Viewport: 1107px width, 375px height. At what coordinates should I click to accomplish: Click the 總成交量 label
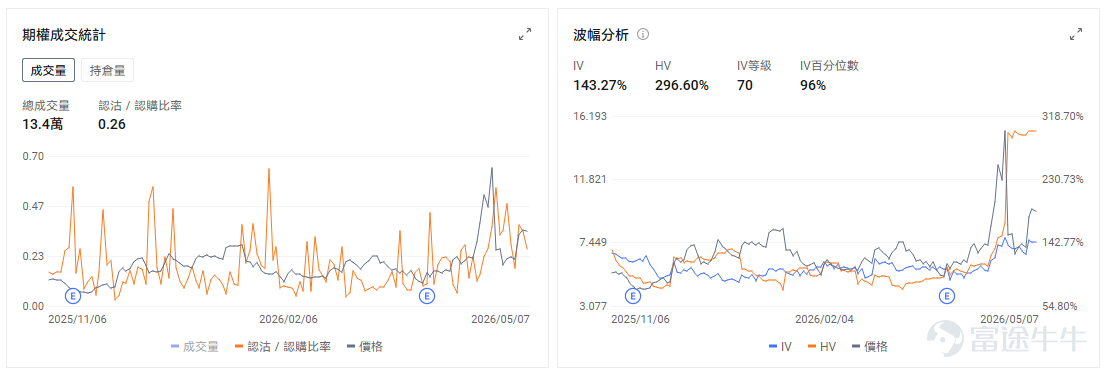point(46,106)
